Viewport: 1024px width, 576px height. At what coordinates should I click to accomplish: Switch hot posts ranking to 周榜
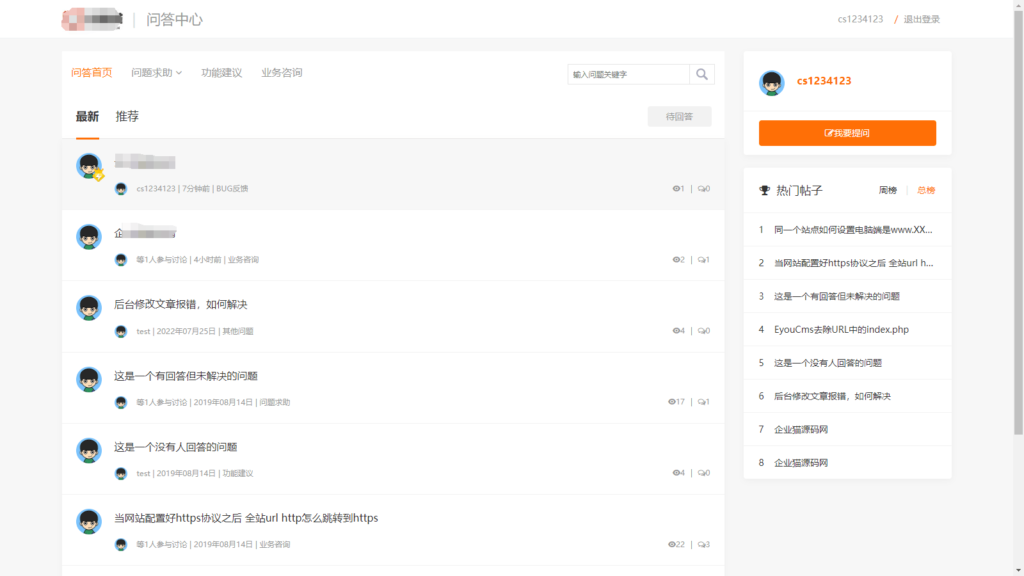coord(886,190)
